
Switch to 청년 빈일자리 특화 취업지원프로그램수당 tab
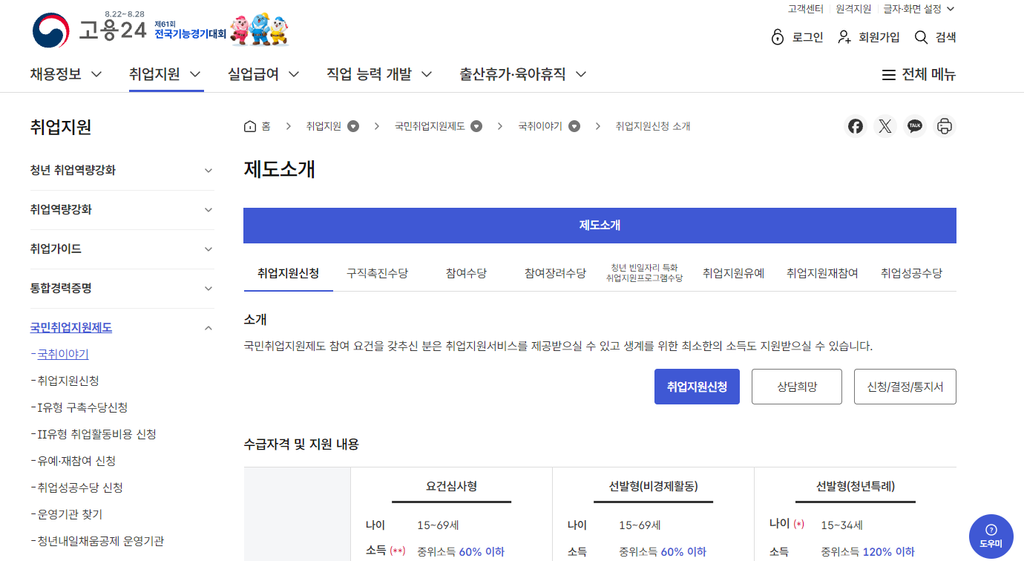(644, 274)
